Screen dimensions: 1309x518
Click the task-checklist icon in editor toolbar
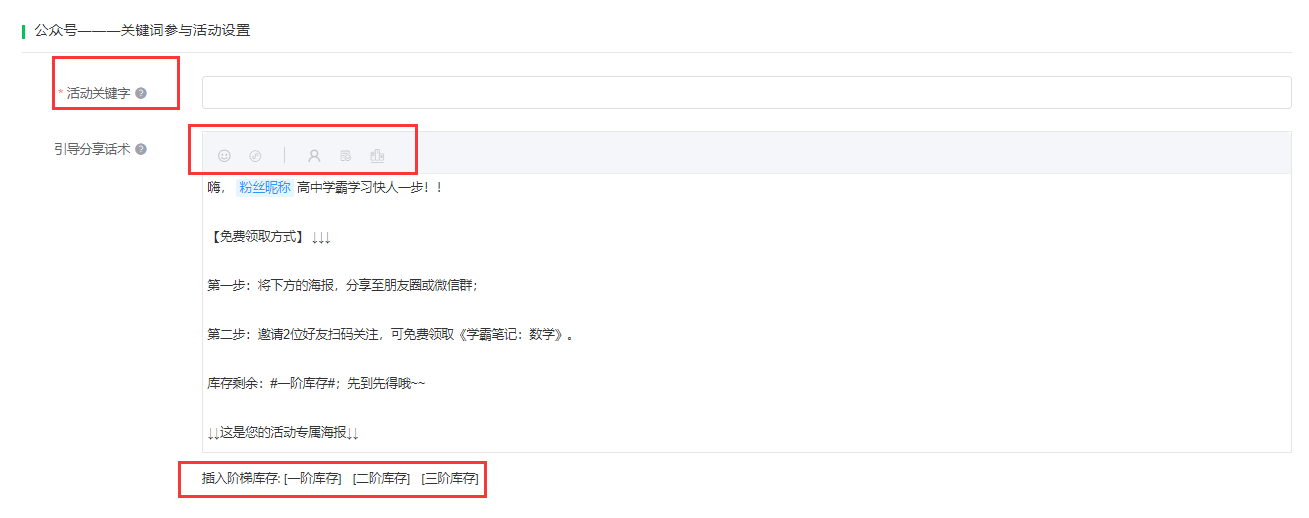click(345, 155)
